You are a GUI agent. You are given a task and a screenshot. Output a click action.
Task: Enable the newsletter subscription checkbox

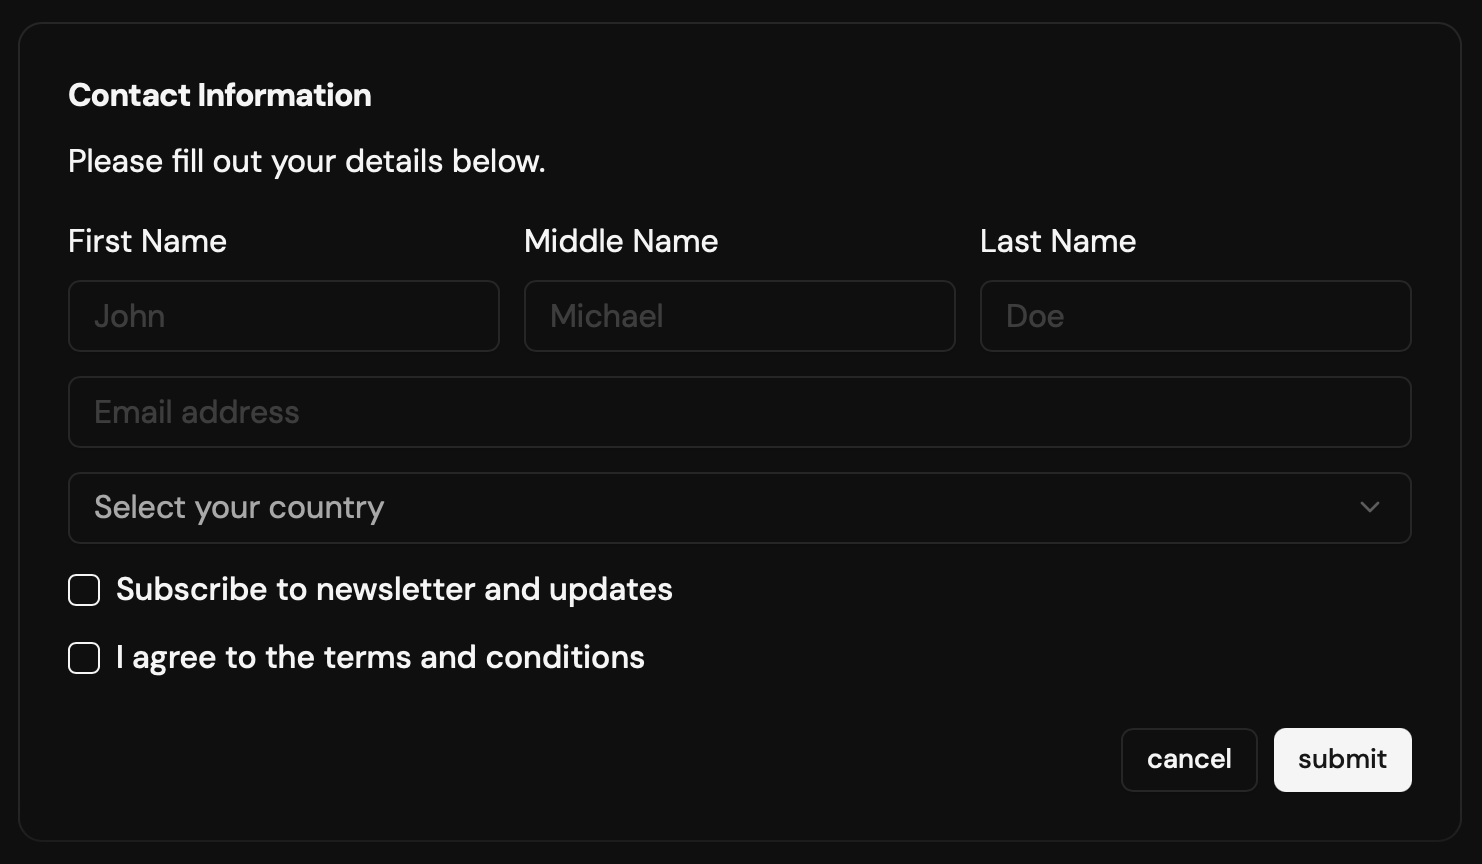(x=83, y=590)
